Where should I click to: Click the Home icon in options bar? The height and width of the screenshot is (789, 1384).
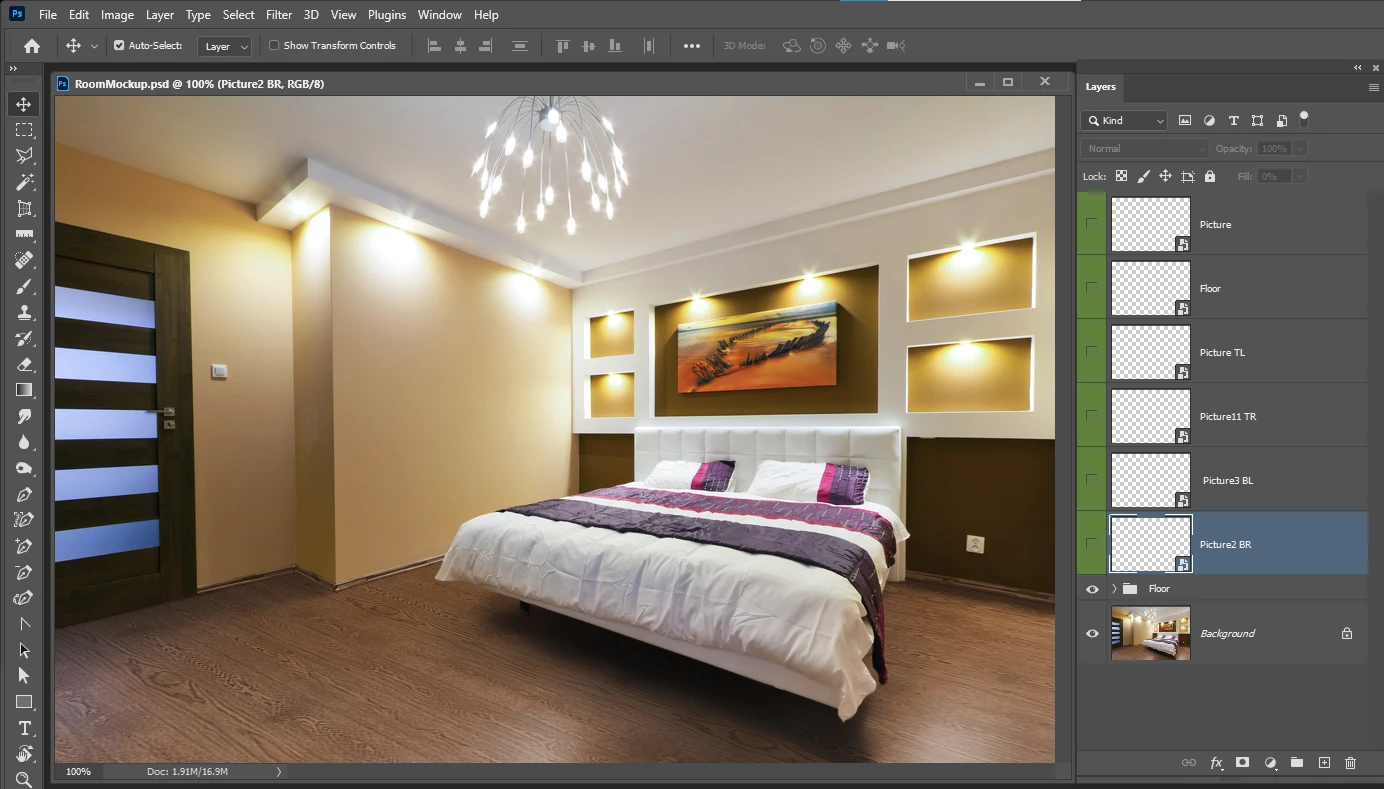click(32, 45)
